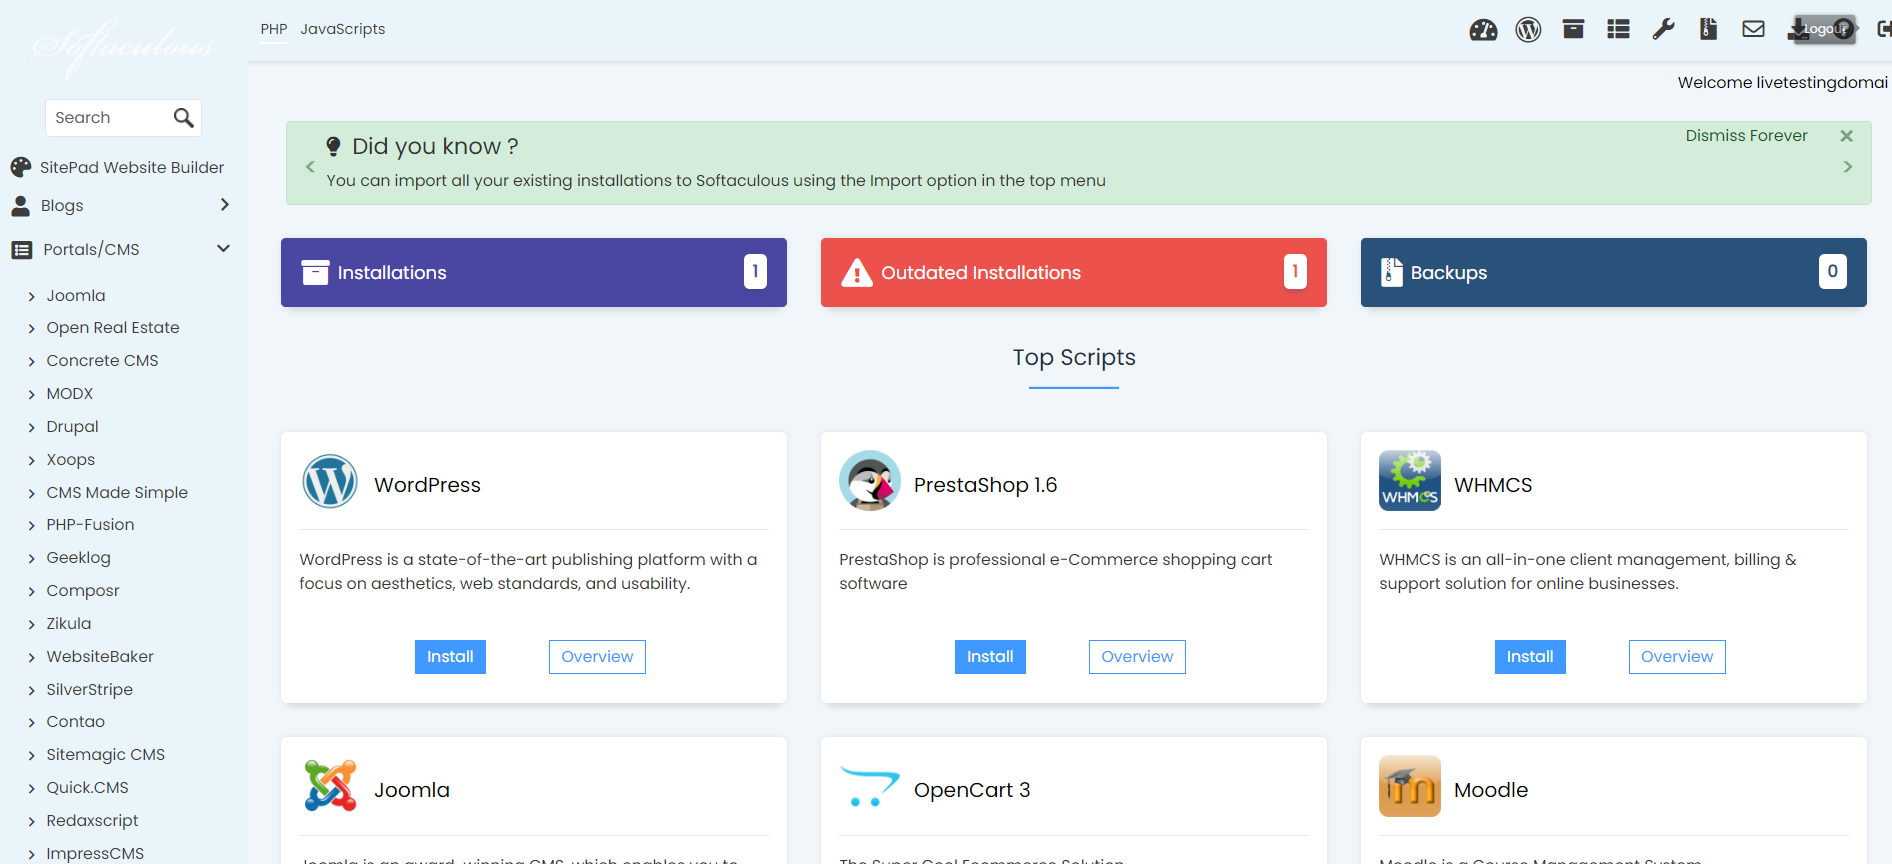
Task: Select Quick.CMS in sidebar
Action: point(87,788)
